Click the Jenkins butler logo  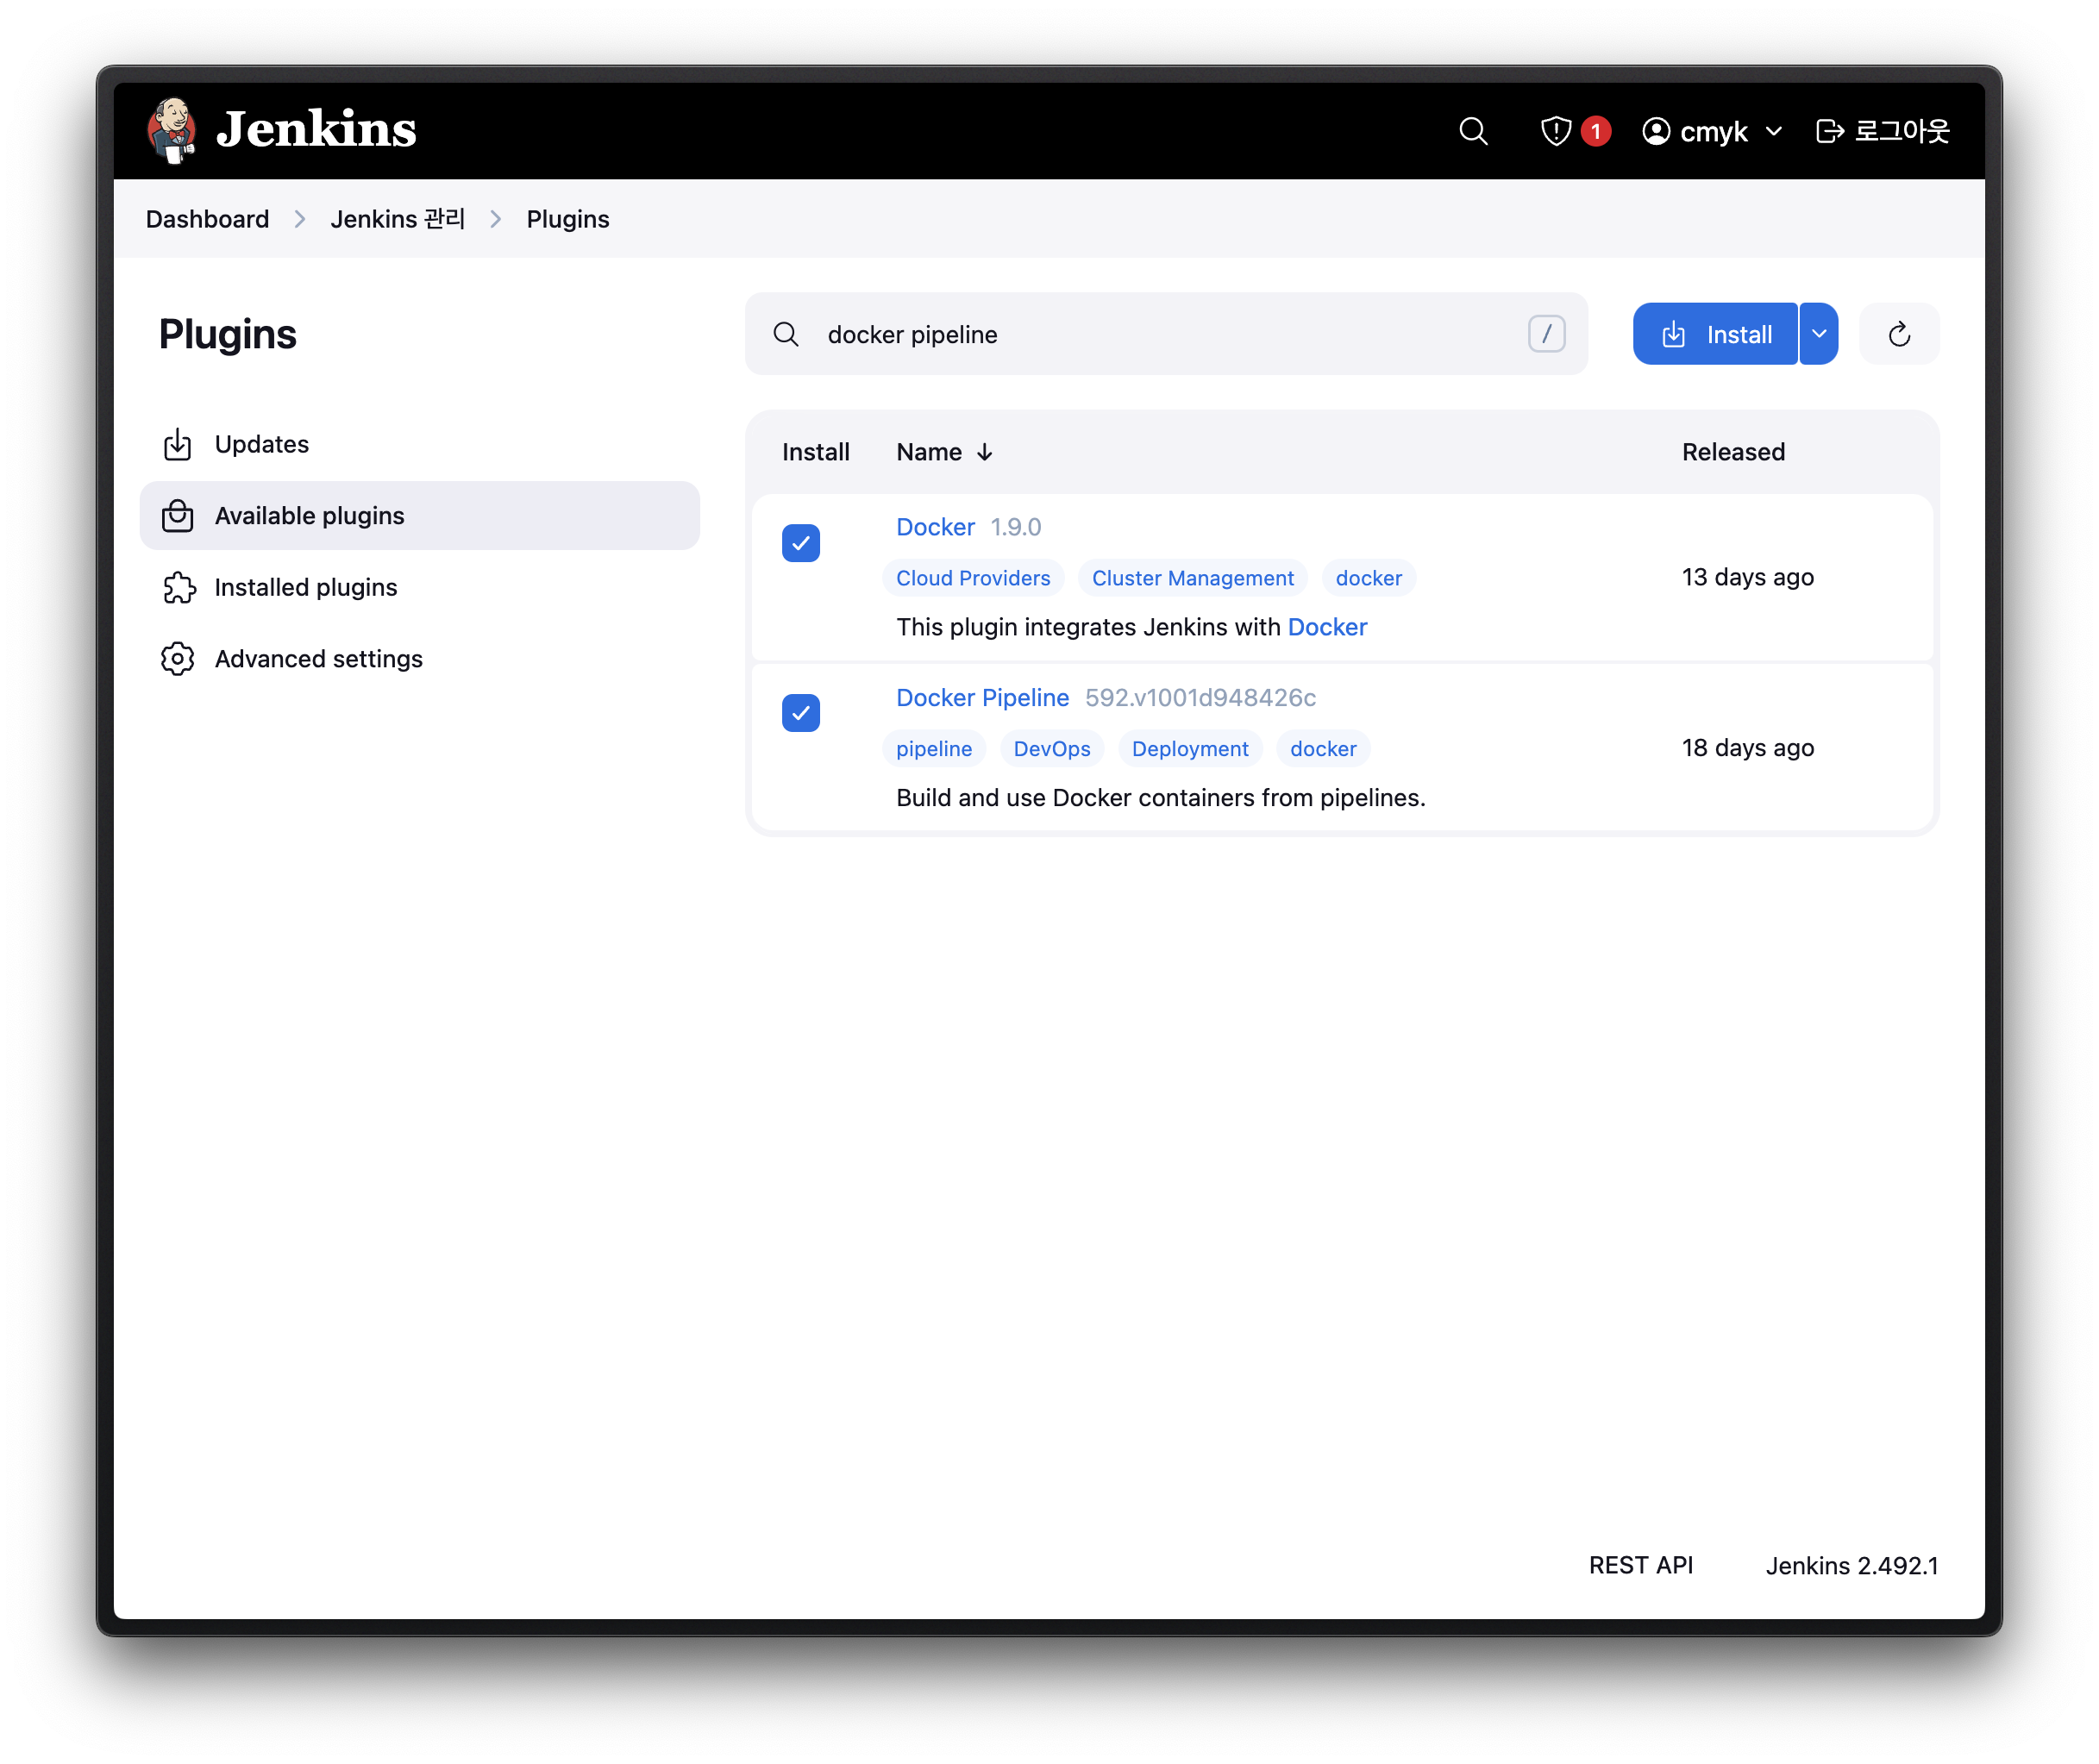[x=172, y=130]
